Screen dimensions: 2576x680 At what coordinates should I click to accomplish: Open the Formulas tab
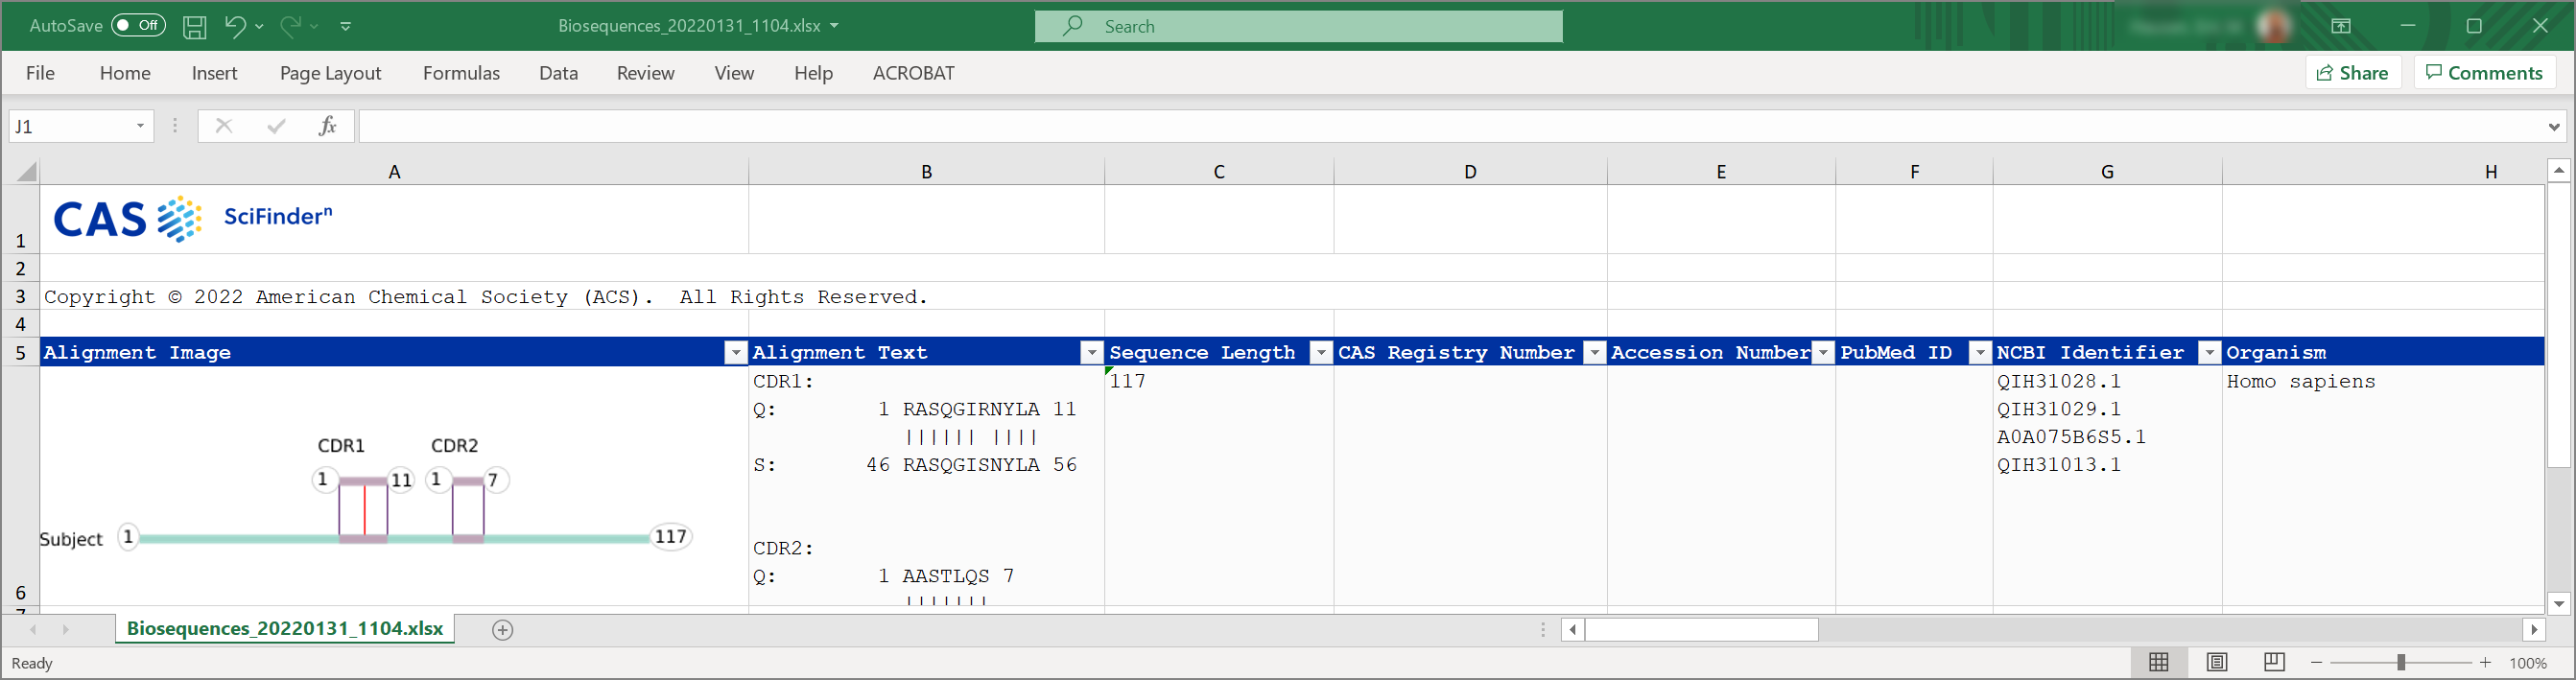pyautogui.click(x=461, y=73)
